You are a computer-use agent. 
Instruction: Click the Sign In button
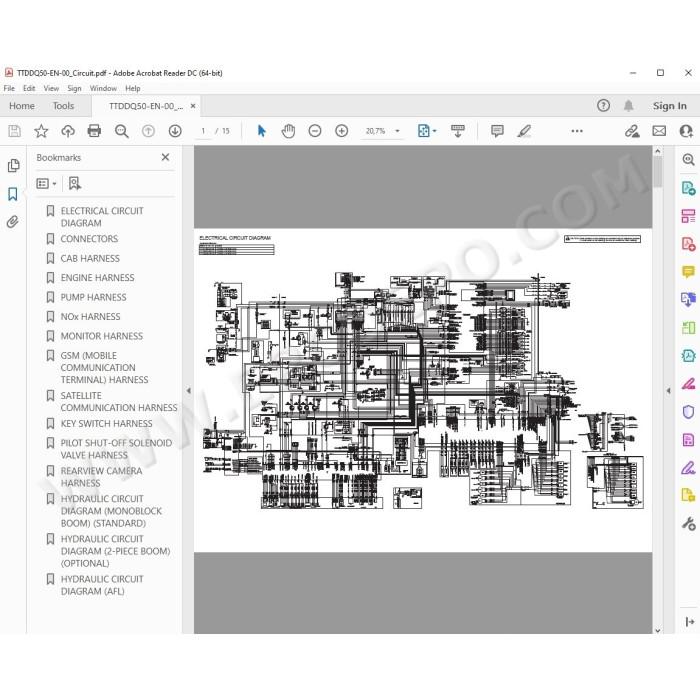(669, 106)
